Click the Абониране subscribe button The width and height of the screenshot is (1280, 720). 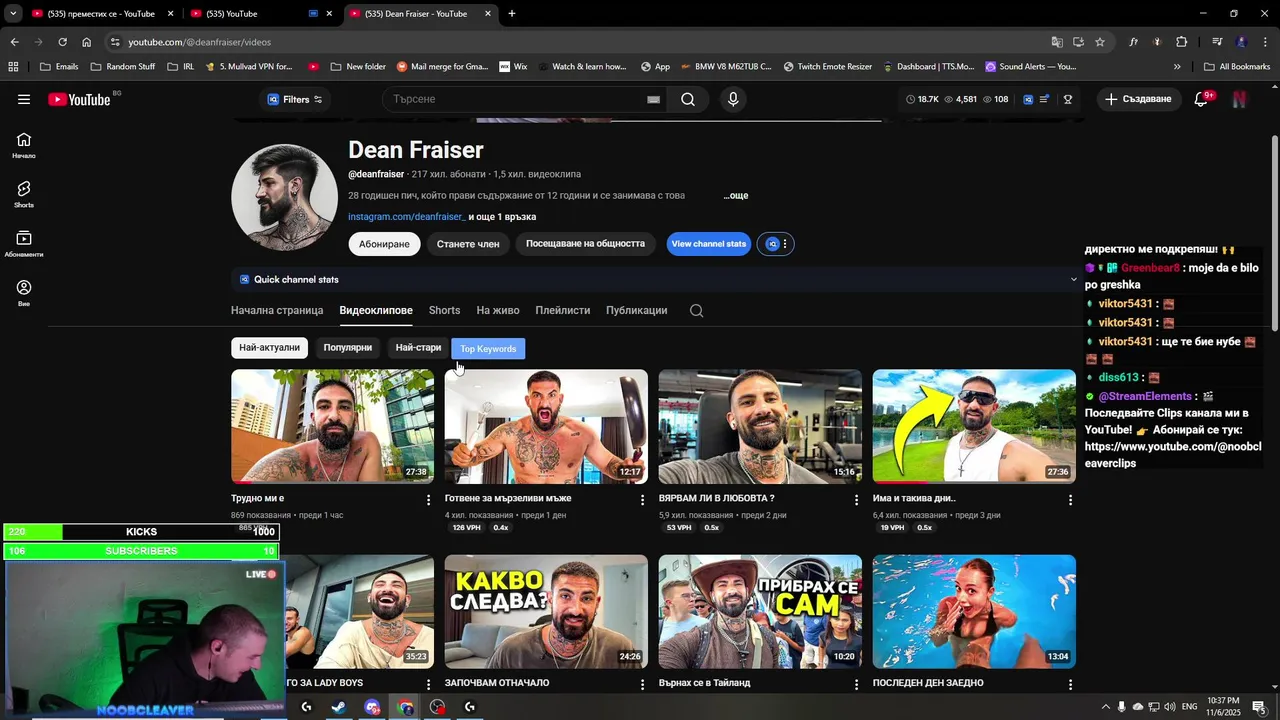point(384,244)
